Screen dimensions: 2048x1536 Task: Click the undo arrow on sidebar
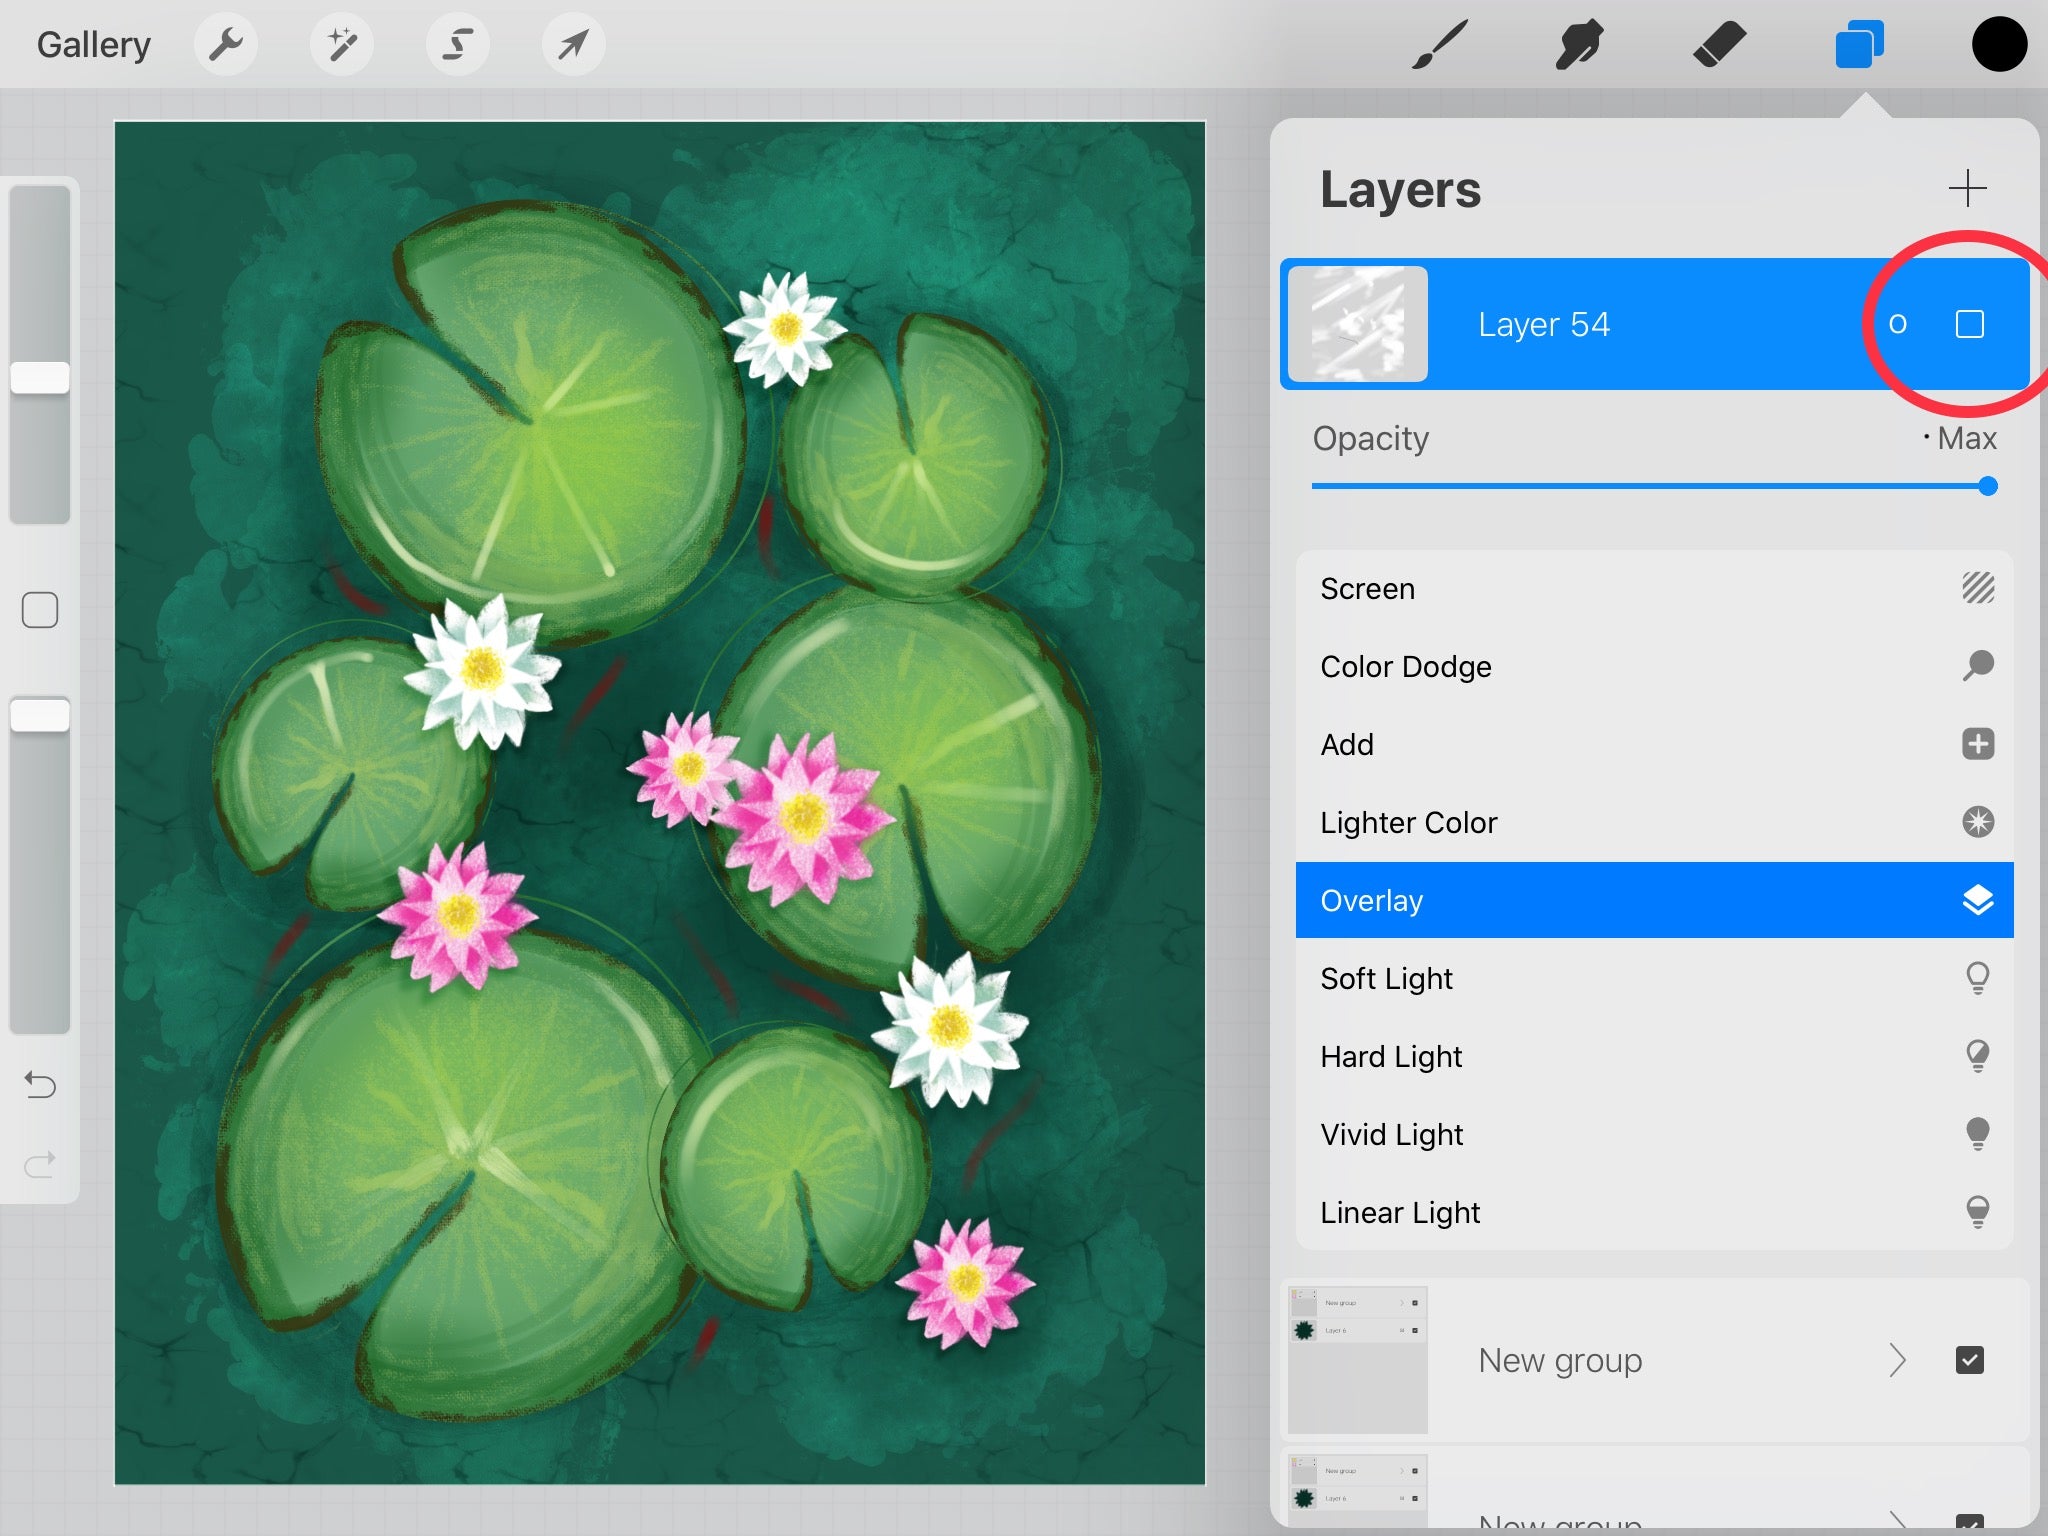point(40,1085)
